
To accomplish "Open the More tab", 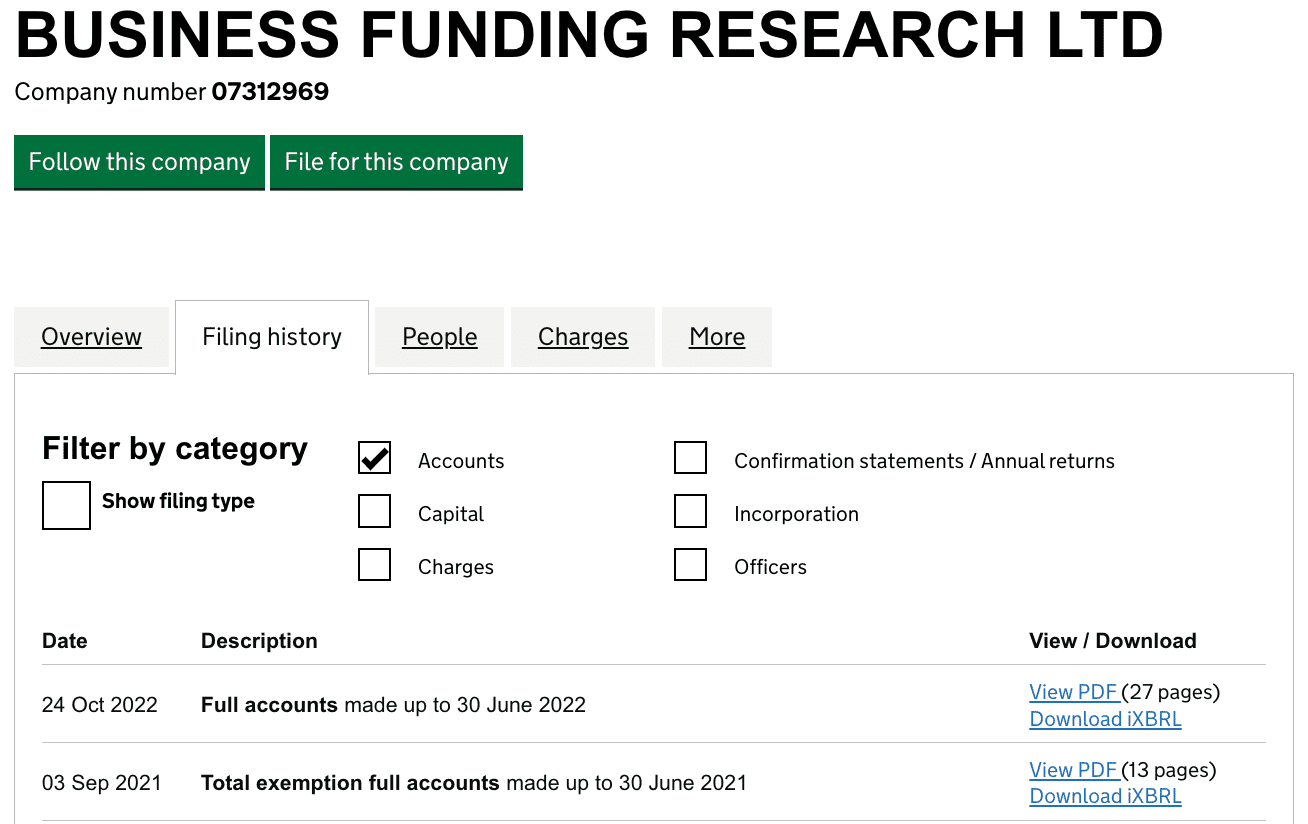I will pos(717,337).
